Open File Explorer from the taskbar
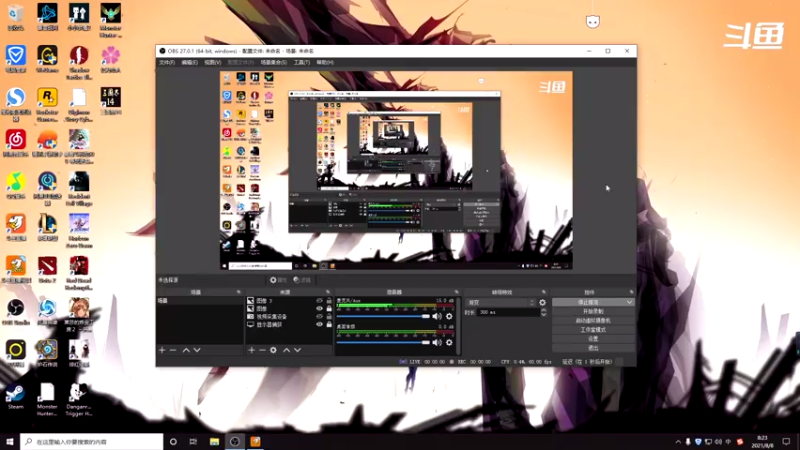Screen dimensions: 800x450 (214, 442)
